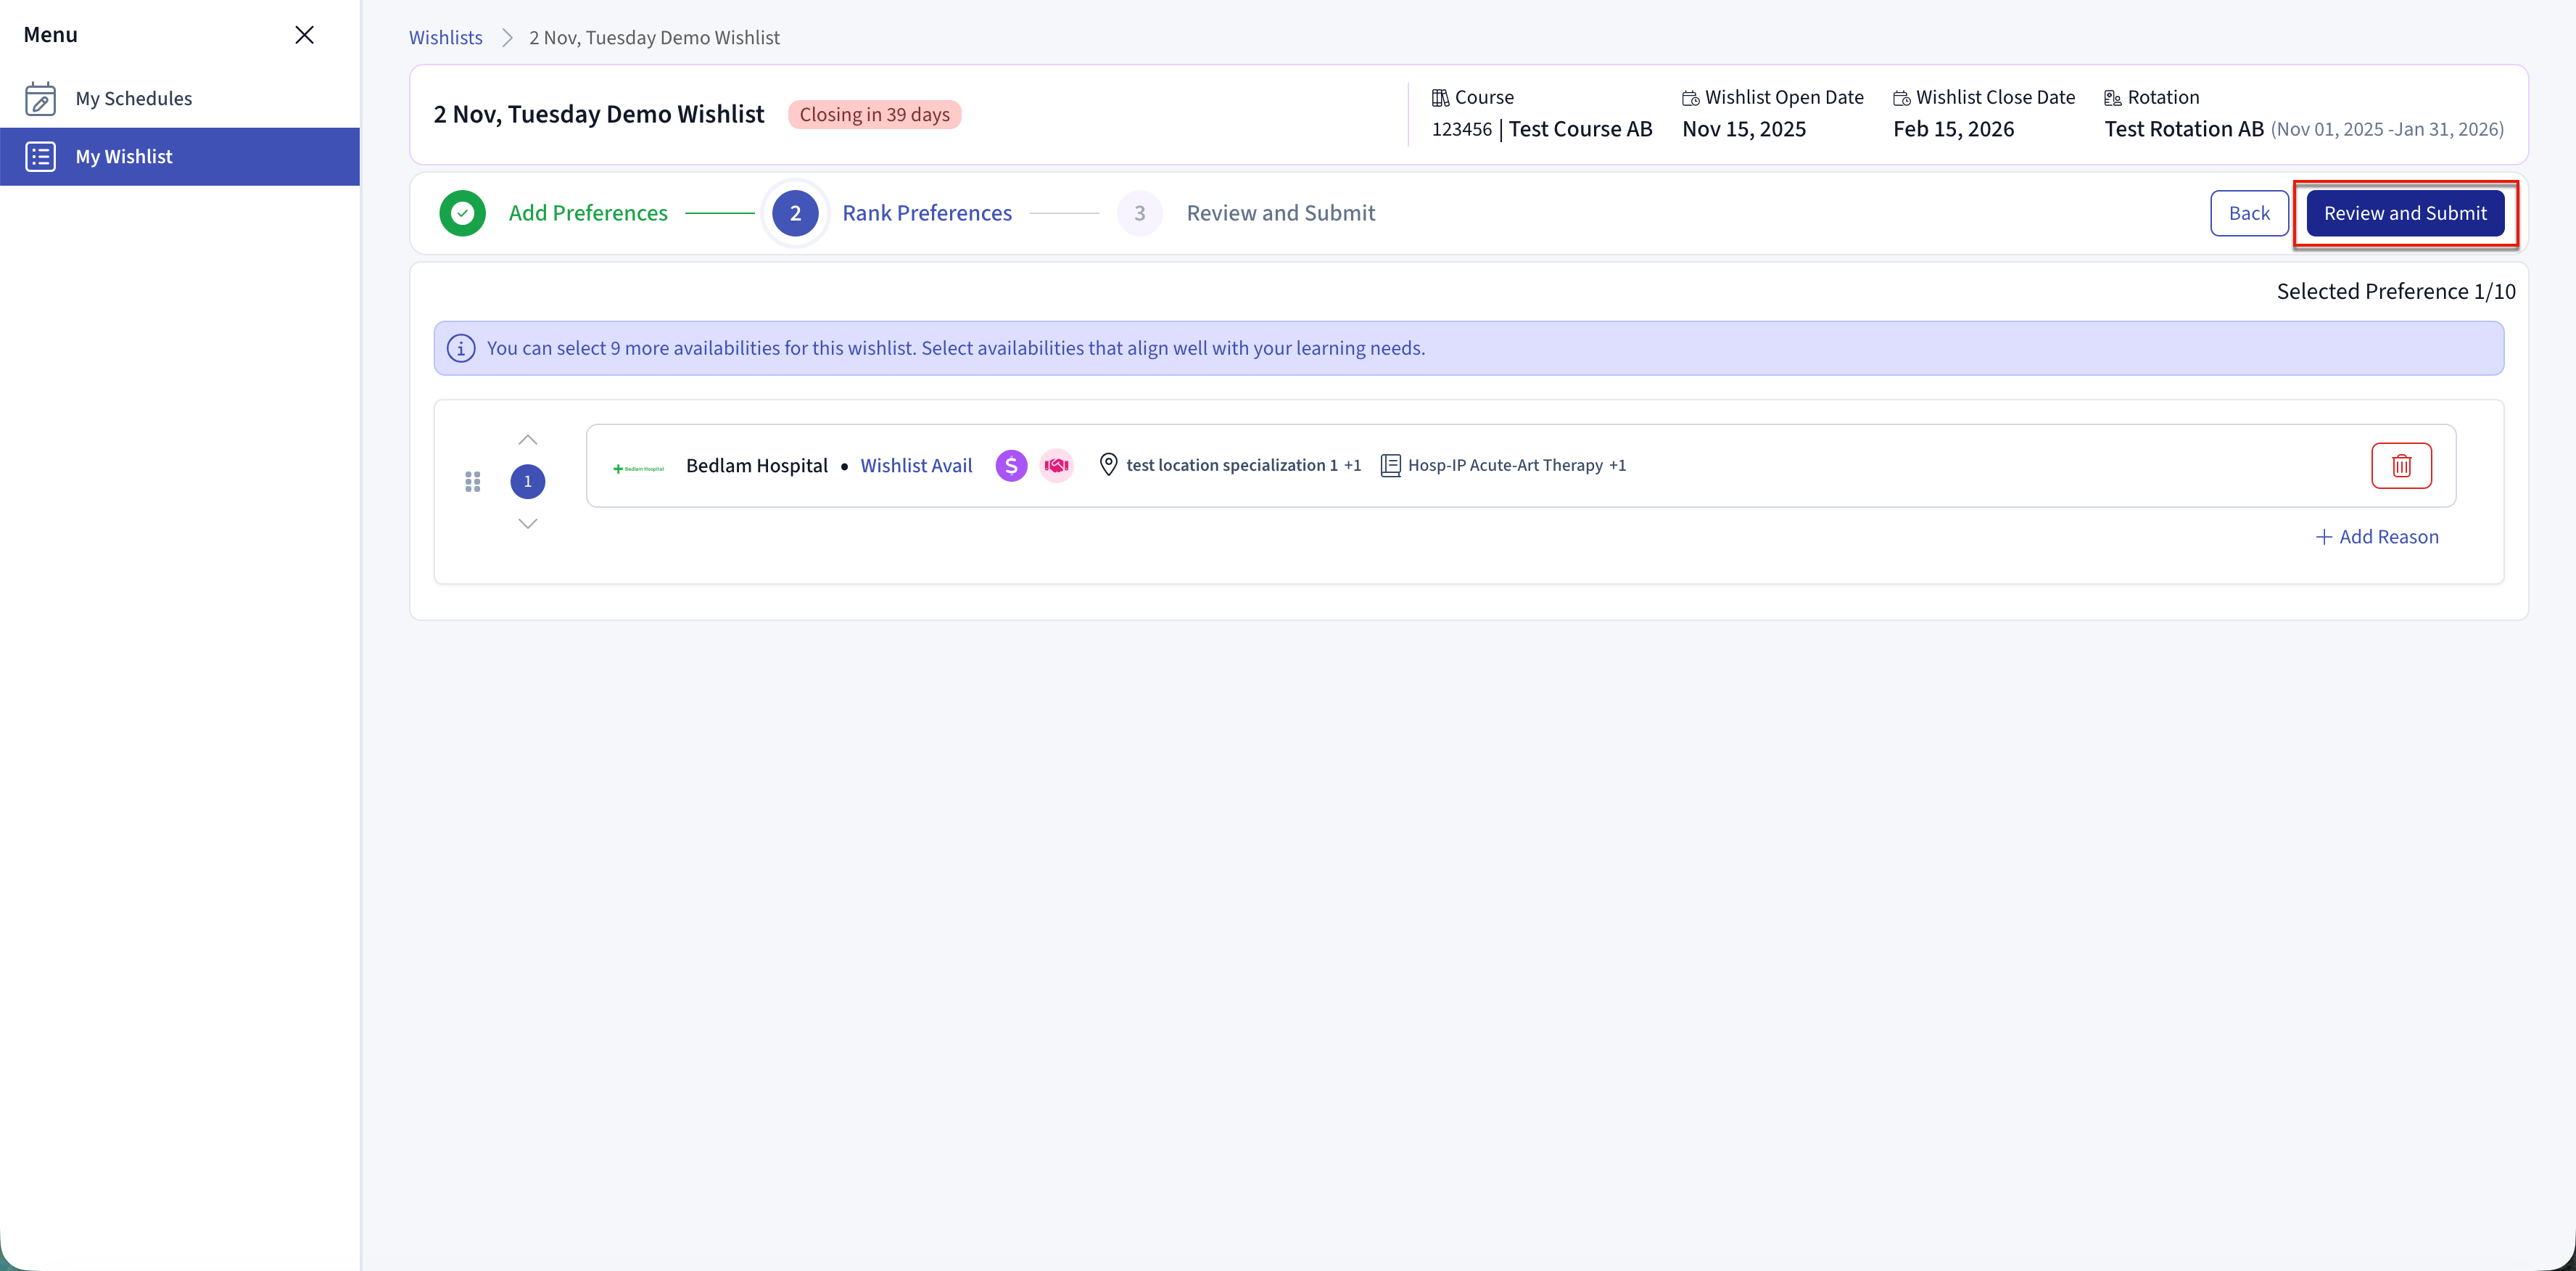Click the Bedlam Hospital logo thumbnail
2576x1271 pixels.
[x=638, y=467]
